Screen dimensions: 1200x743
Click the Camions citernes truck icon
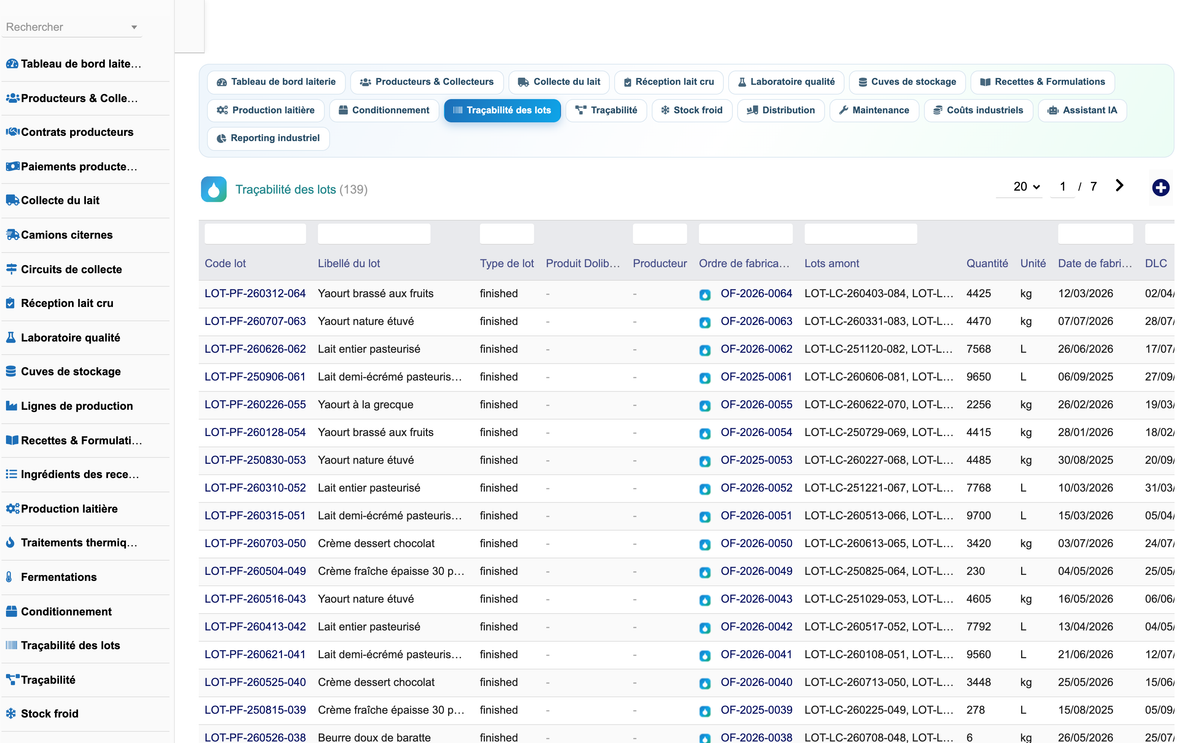point(12,235)
